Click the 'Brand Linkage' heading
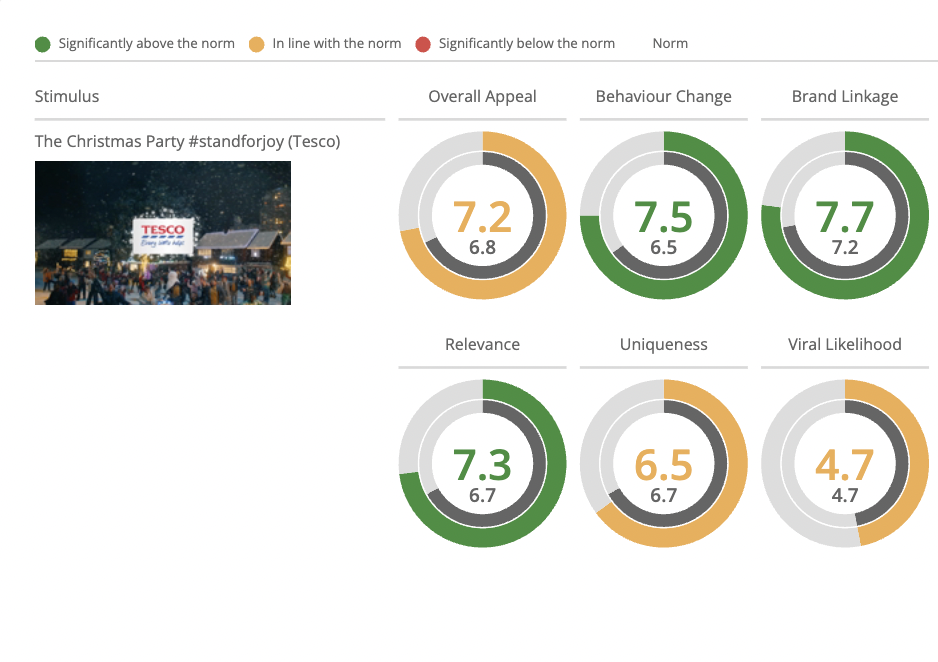Viewport: 938px width, 662px height. (845, 97)
